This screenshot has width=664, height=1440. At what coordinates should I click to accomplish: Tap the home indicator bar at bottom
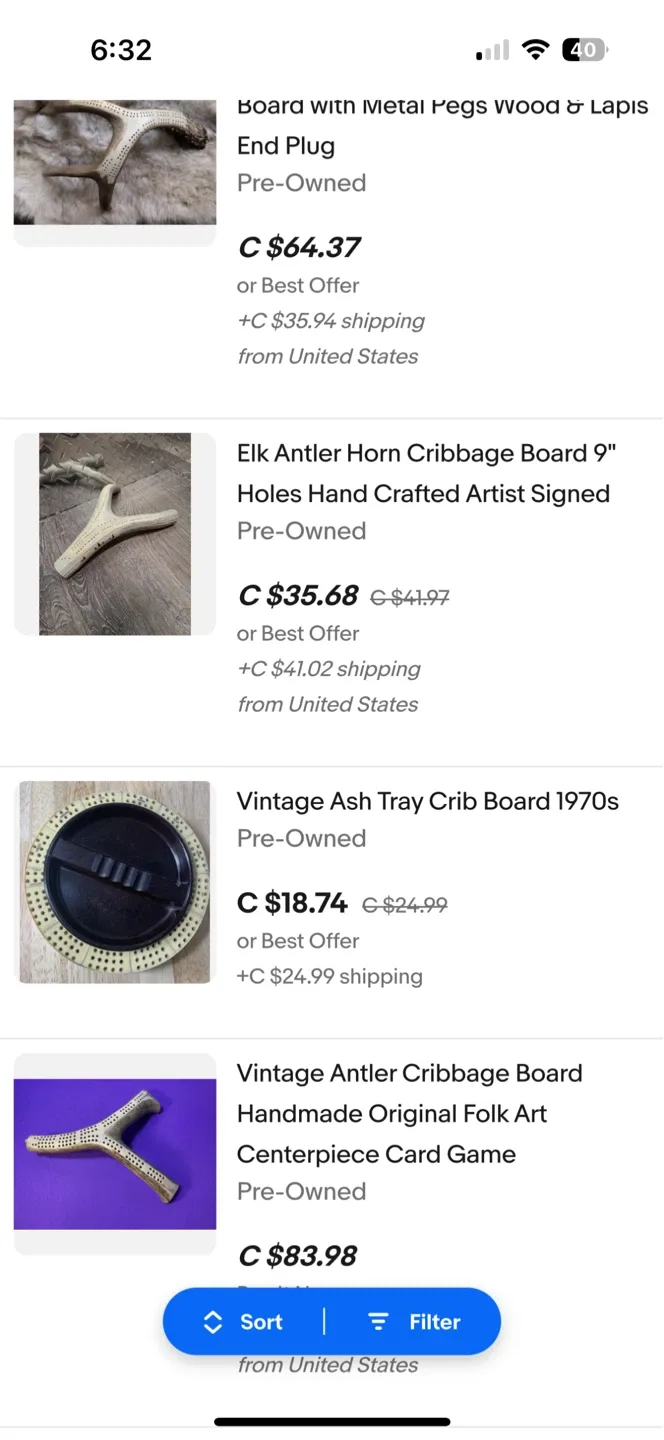coord(331,1420)
